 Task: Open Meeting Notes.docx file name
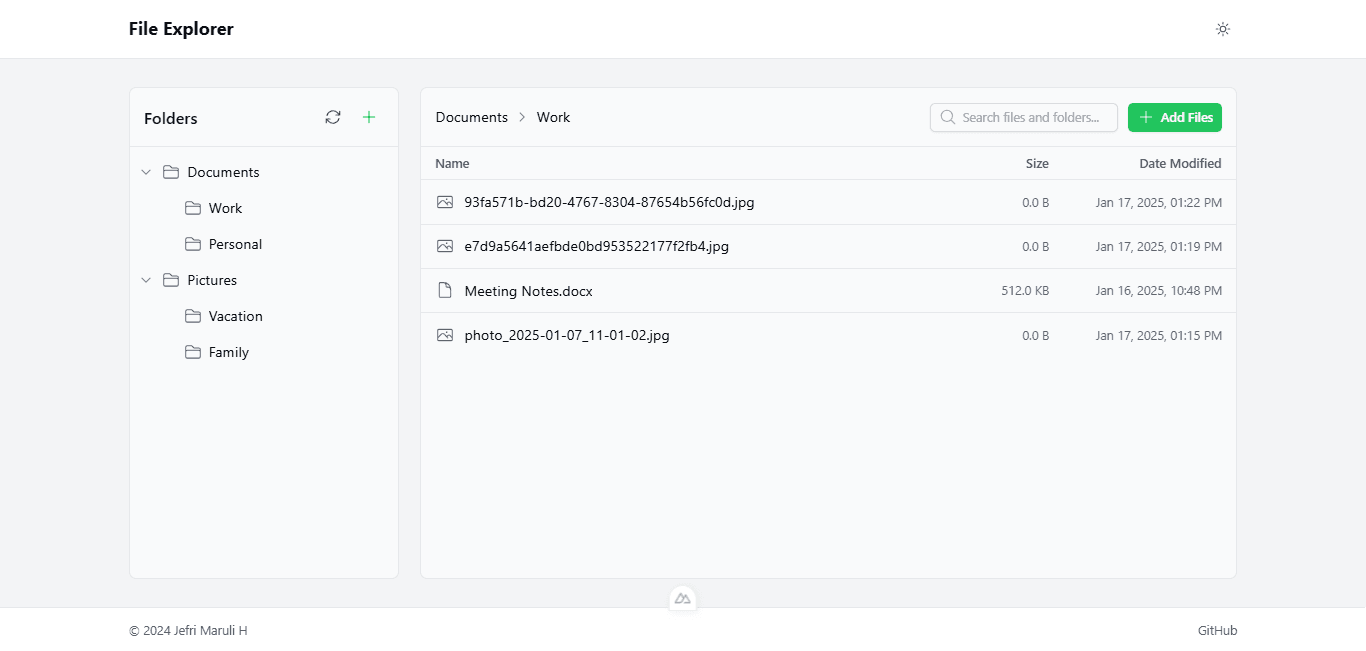[528, 291]
